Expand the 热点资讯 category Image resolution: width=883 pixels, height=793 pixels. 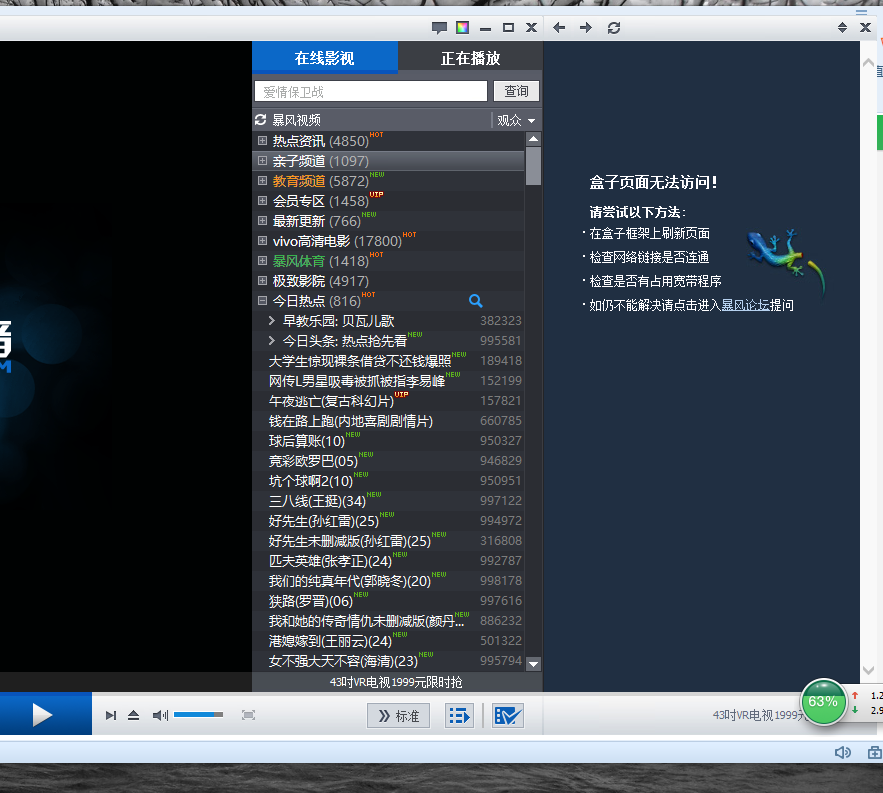[262, 140]
